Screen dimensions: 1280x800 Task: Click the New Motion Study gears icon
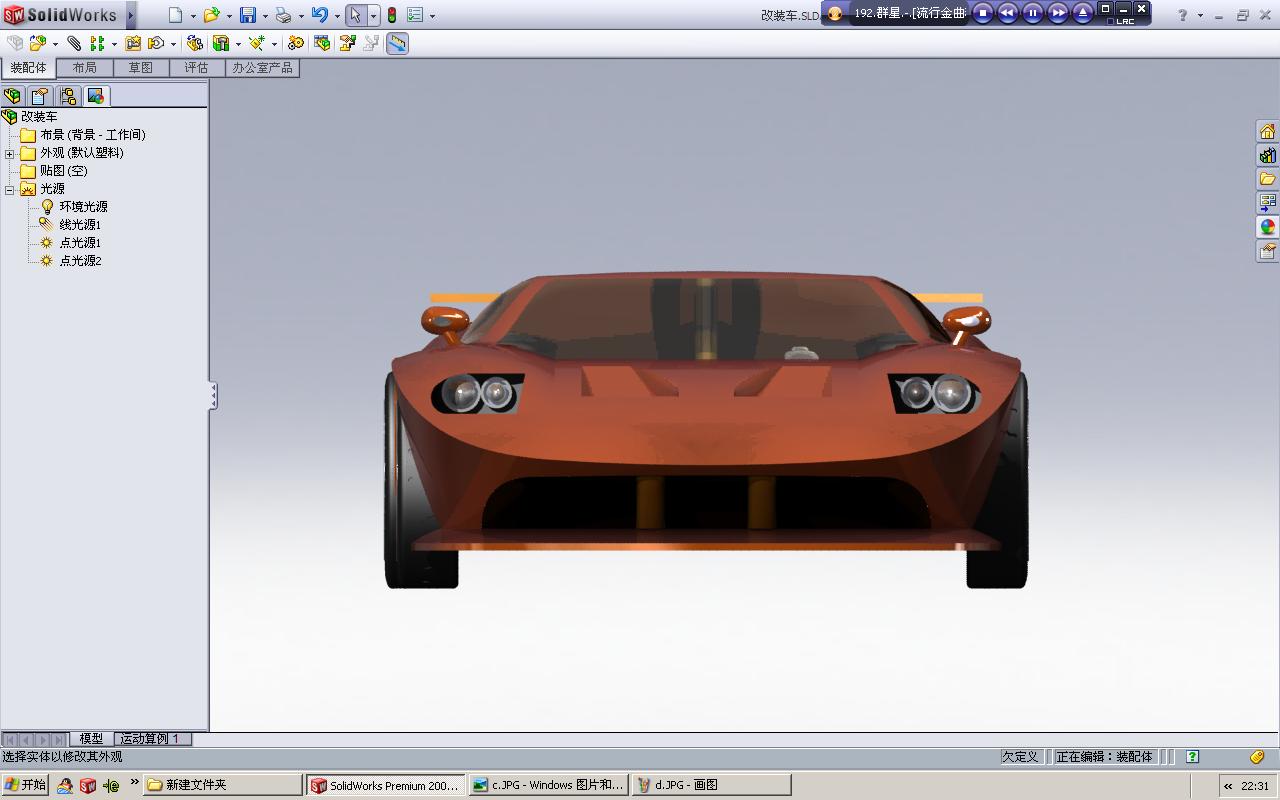click(296, 43)
